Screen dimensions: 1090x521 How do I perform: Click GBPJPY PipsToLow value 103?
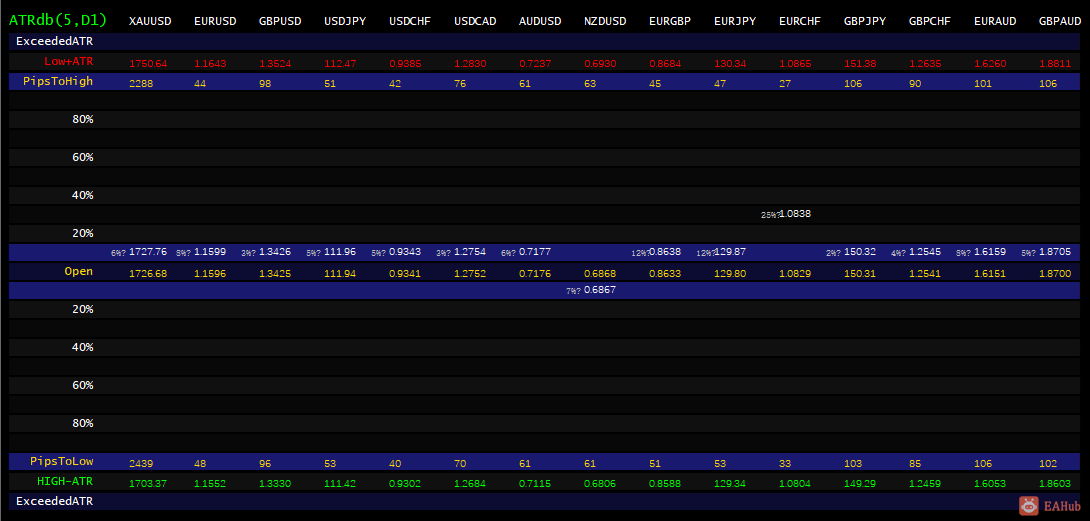tap(853, 463)
